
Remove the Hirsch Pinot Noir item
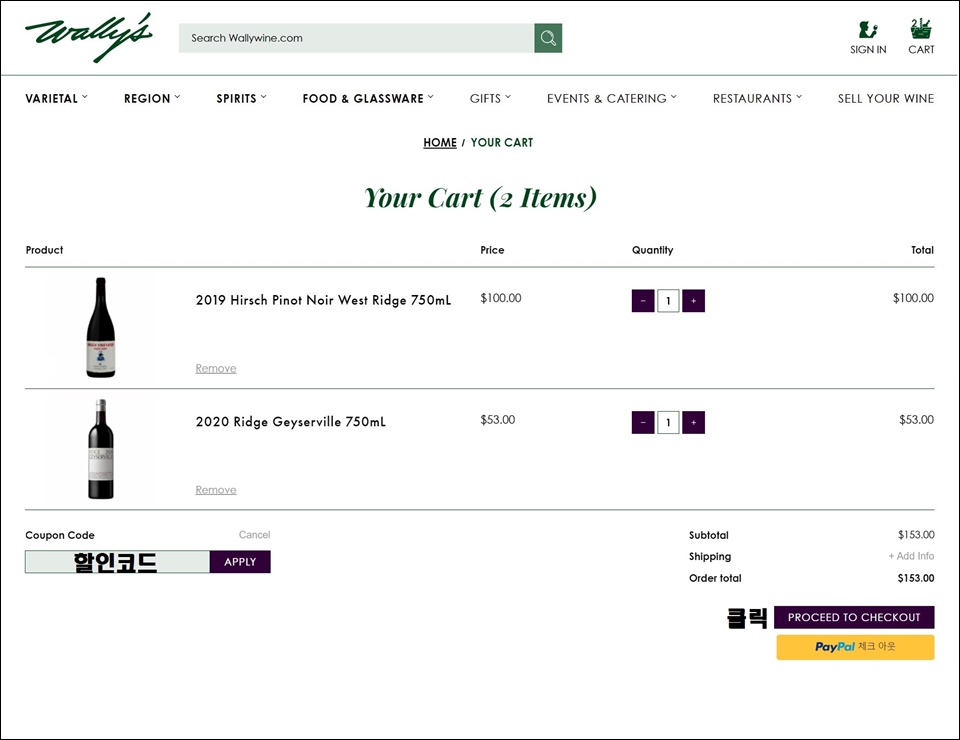pos(216,368)
